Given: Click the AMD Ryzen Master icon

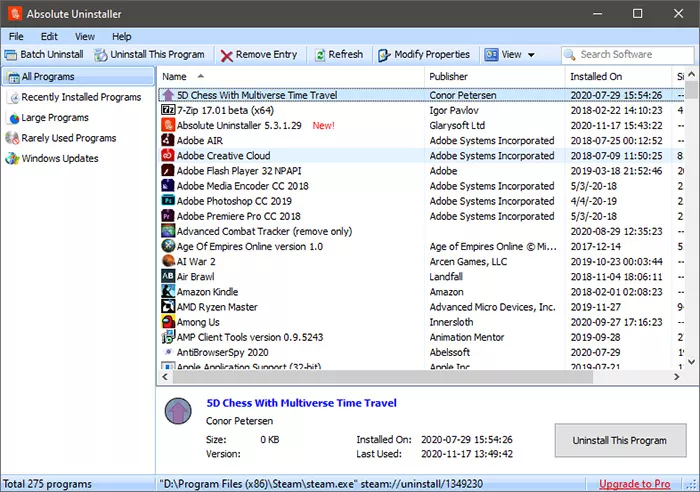Looking at the screenshot, I should tap(168, 307).
